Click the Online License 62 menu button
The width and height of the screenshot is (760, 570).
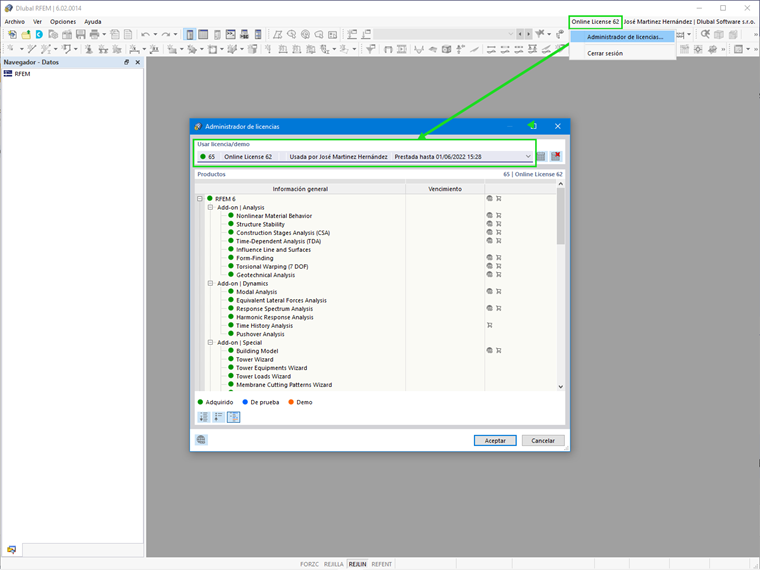[x=595, y=22]
